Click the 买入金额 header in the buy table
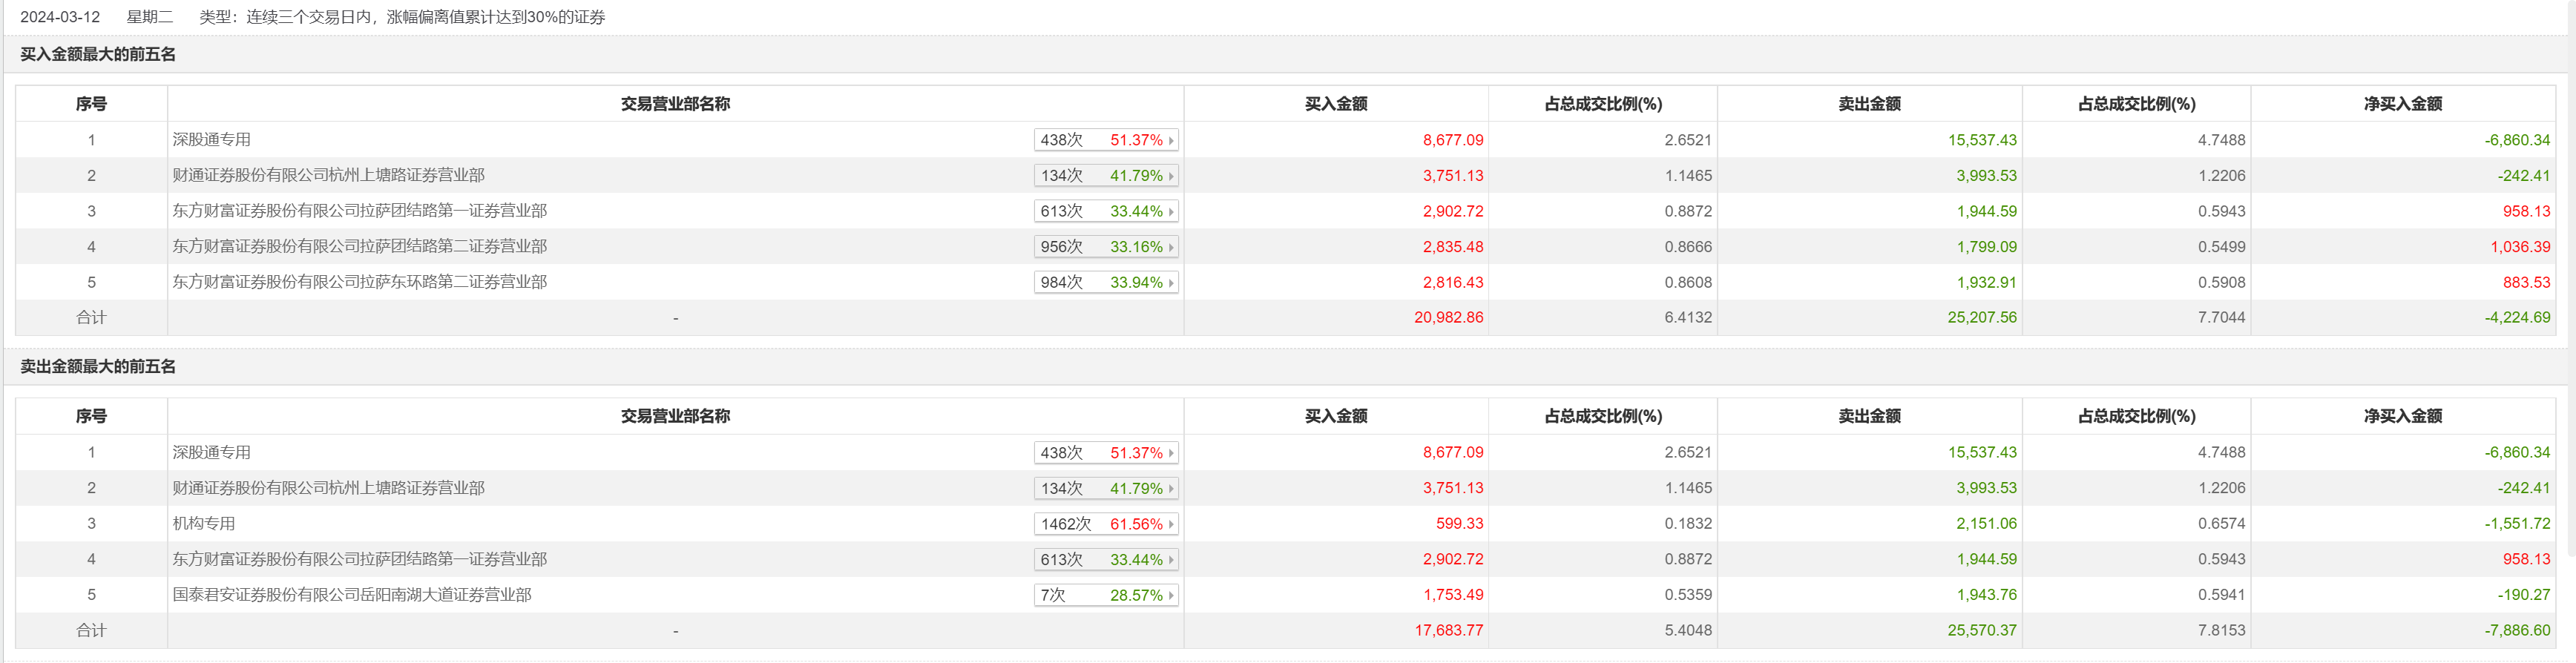This screenshot has width=2576, height=663. pyautogui.click(x=1335, y=104)
